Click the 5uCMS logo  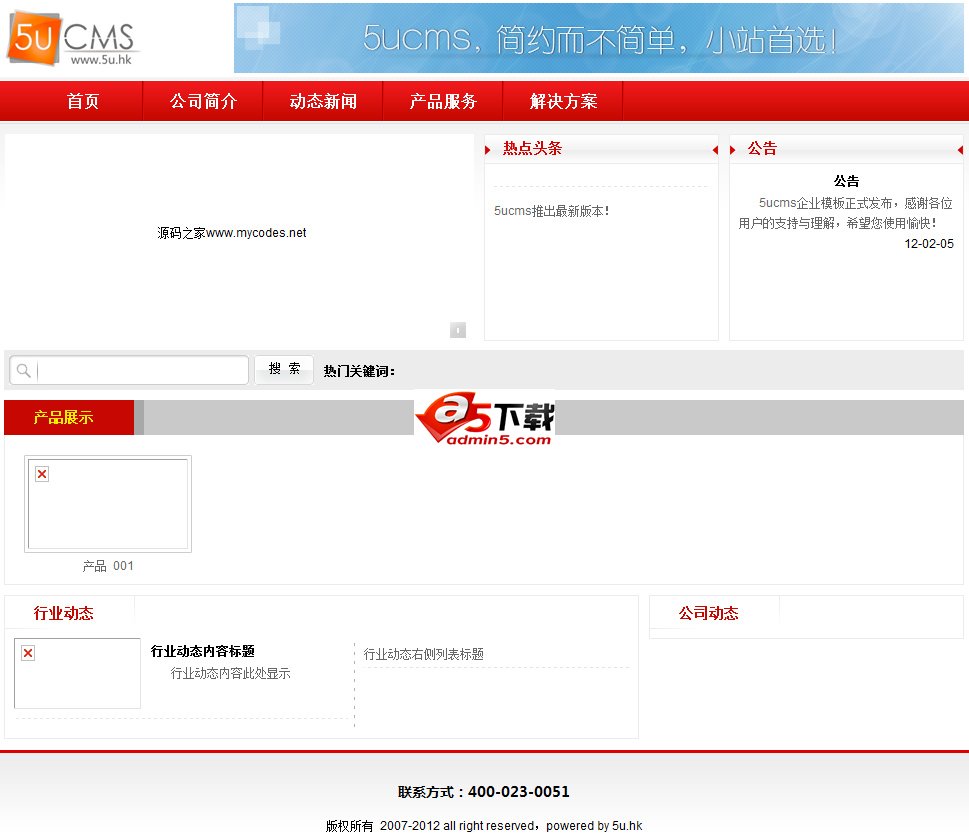point(72,38)
